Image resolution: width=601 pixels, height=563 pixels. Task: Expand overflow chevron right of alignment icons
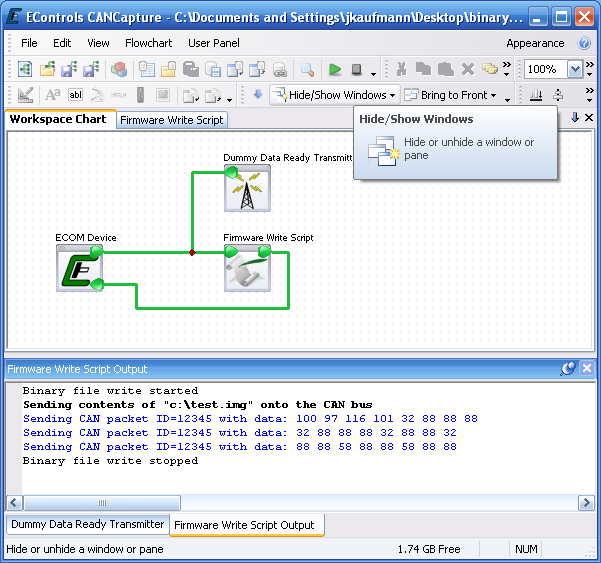[590, 94]
